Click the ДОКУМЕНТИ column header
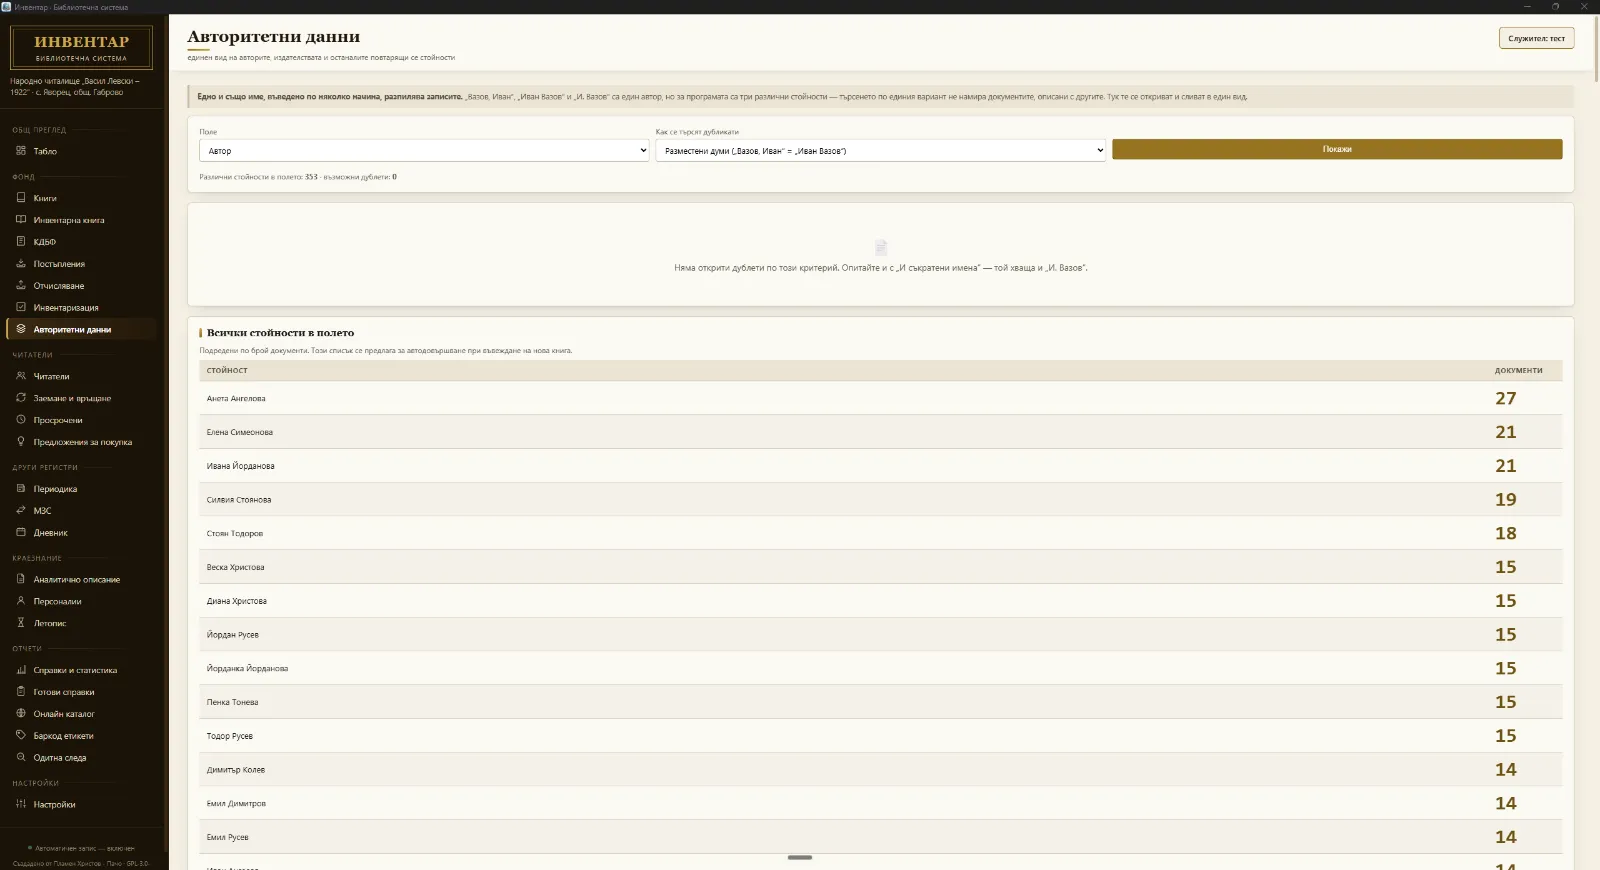 (1518, 371)
